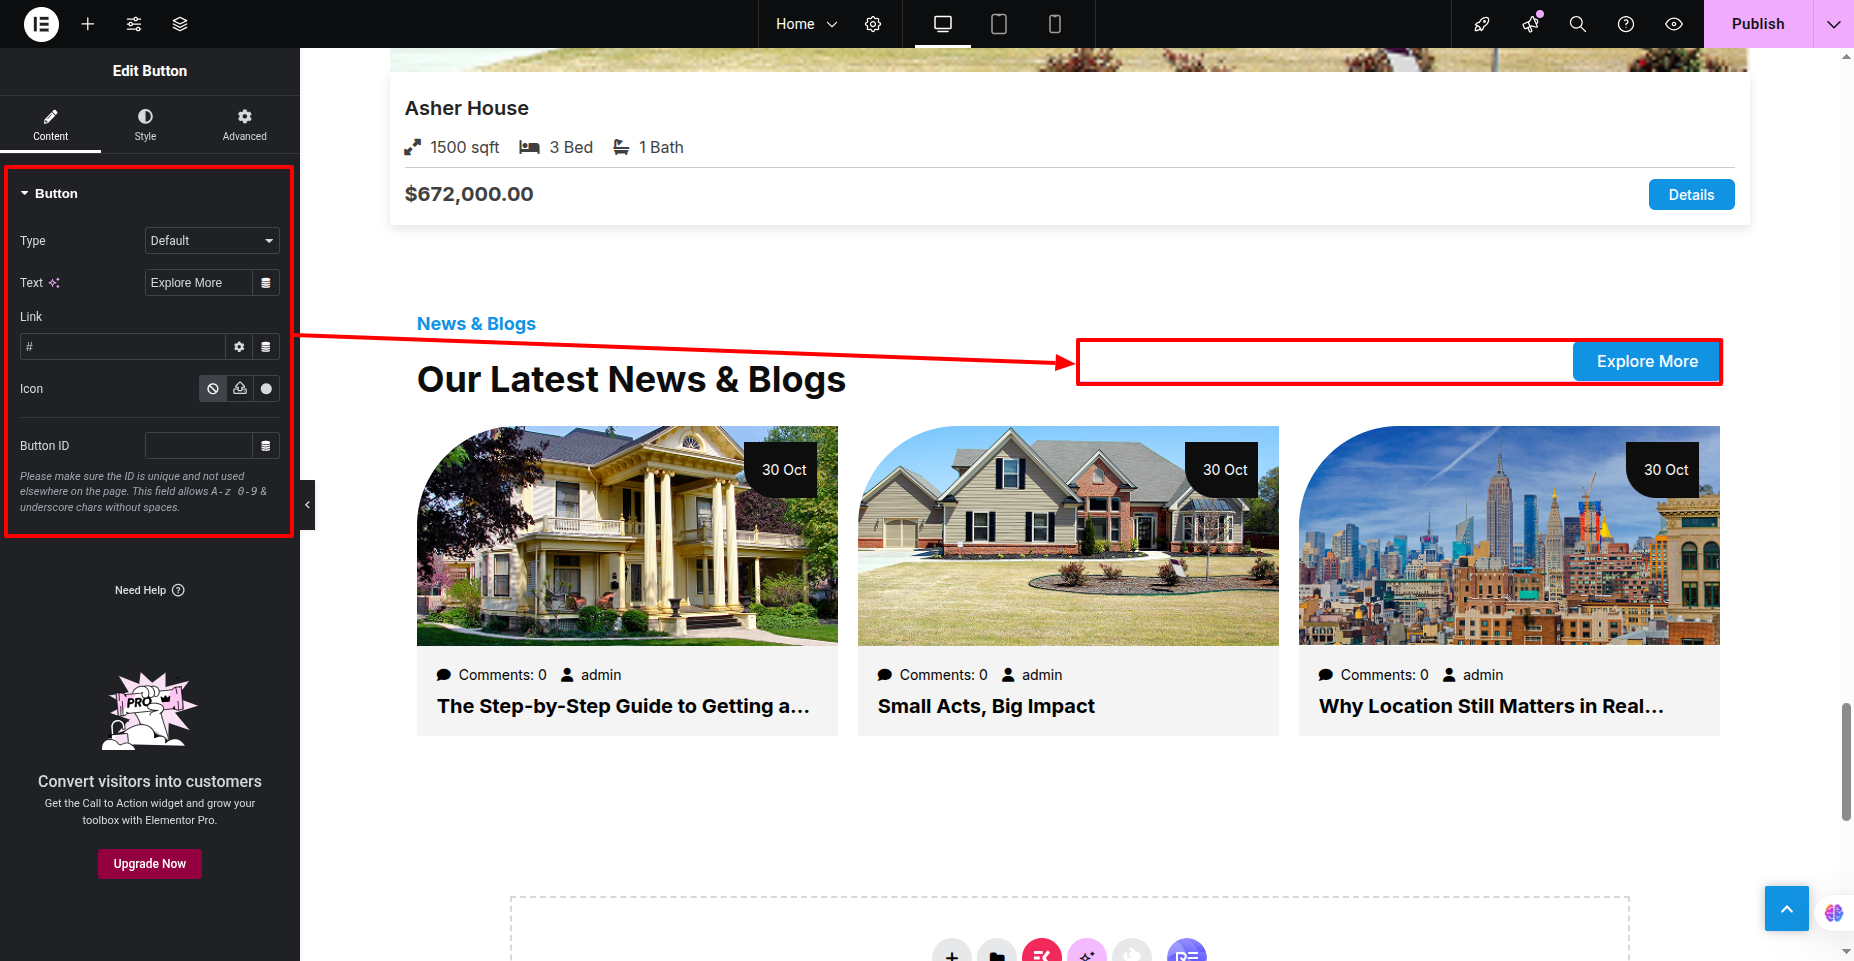Open the button Type dropdown
This screenshot has height=961, width=1854.
pyautogui.click(x=212, y=241)
